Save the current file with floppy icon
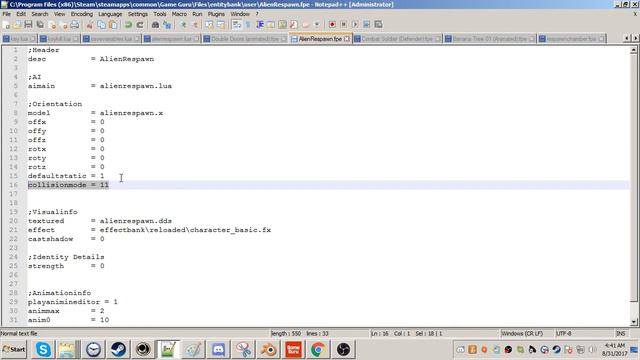Screen dimensions: 640x360 tap(28, 25)
